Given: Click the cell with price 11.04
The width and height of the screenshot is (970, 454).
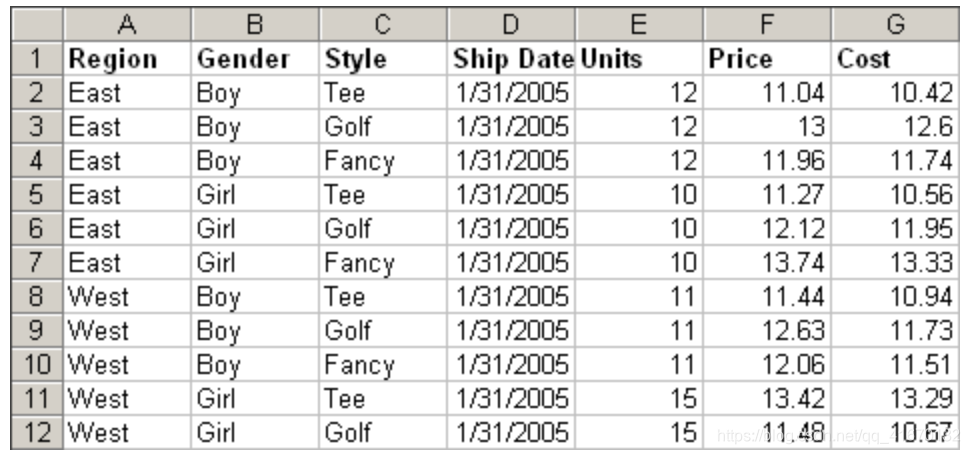Looking at the screenshot, I should pos(767,93).
